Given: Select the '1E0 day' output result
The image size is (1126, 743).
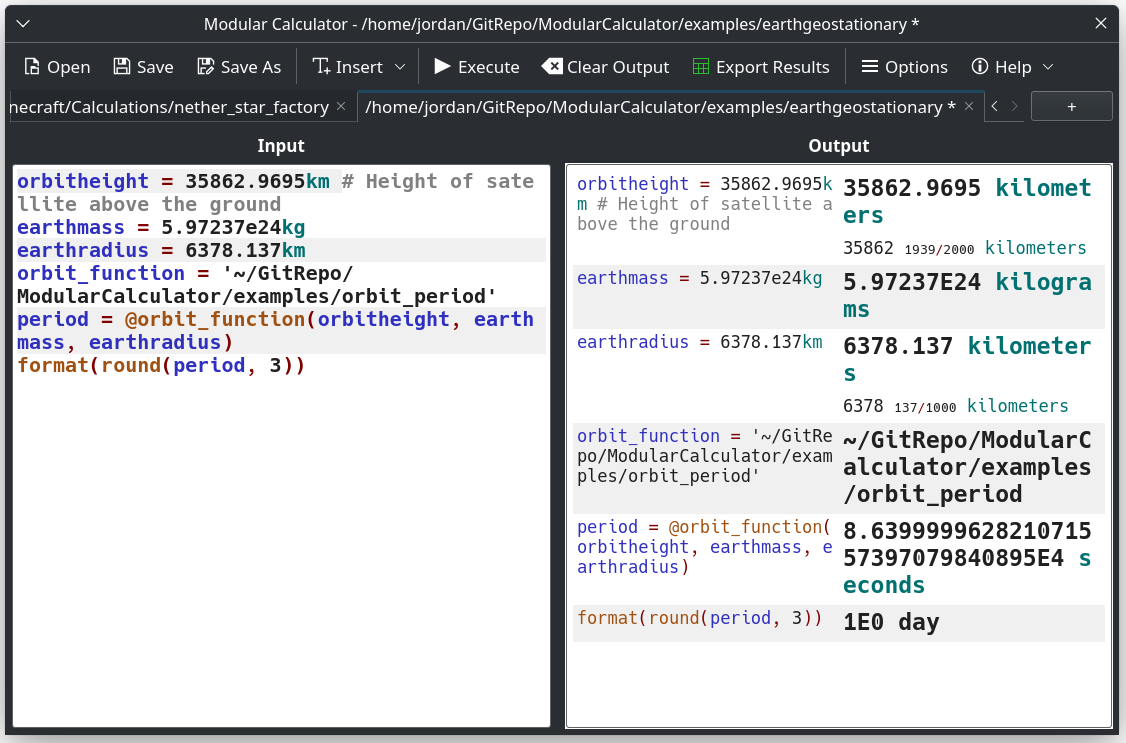Looking at the screenshot, I should [890, 622].
